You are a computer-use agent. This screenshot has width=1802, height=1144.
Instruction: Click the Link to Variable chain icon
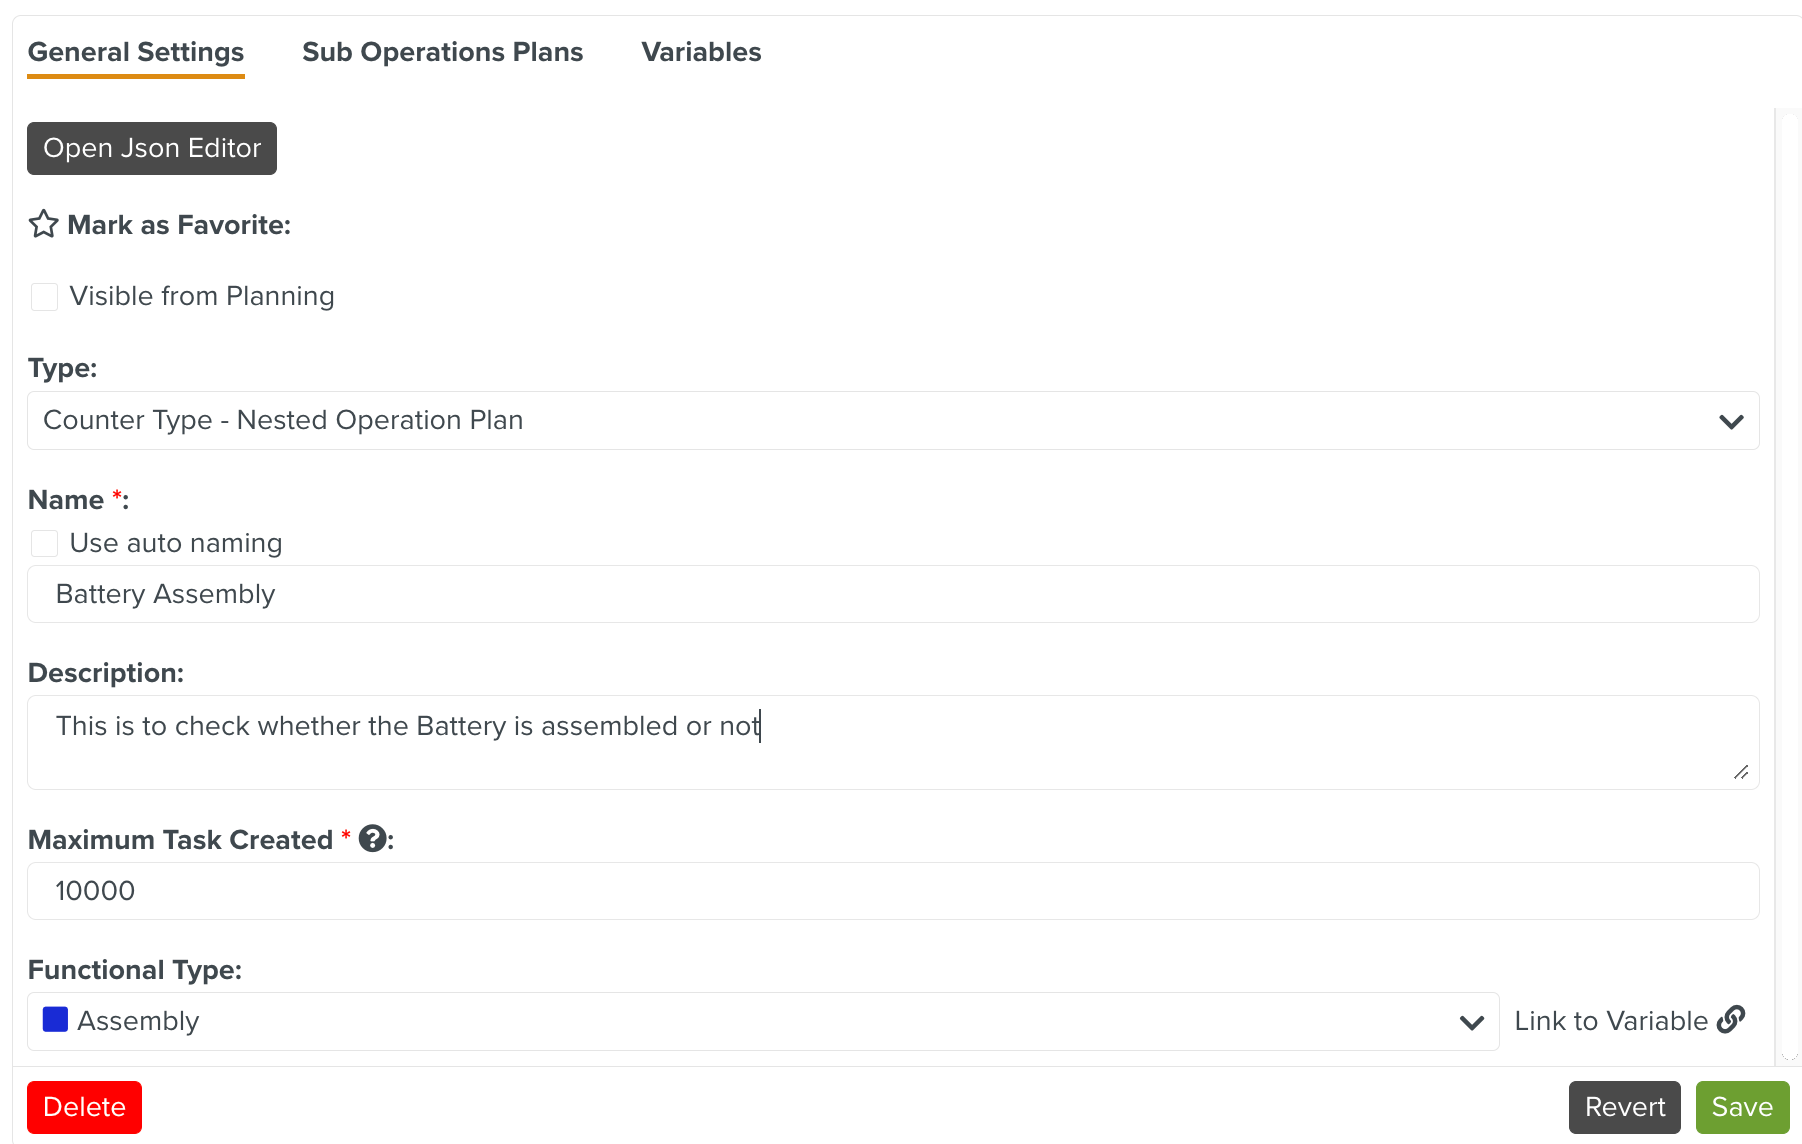(1731, 1020)
